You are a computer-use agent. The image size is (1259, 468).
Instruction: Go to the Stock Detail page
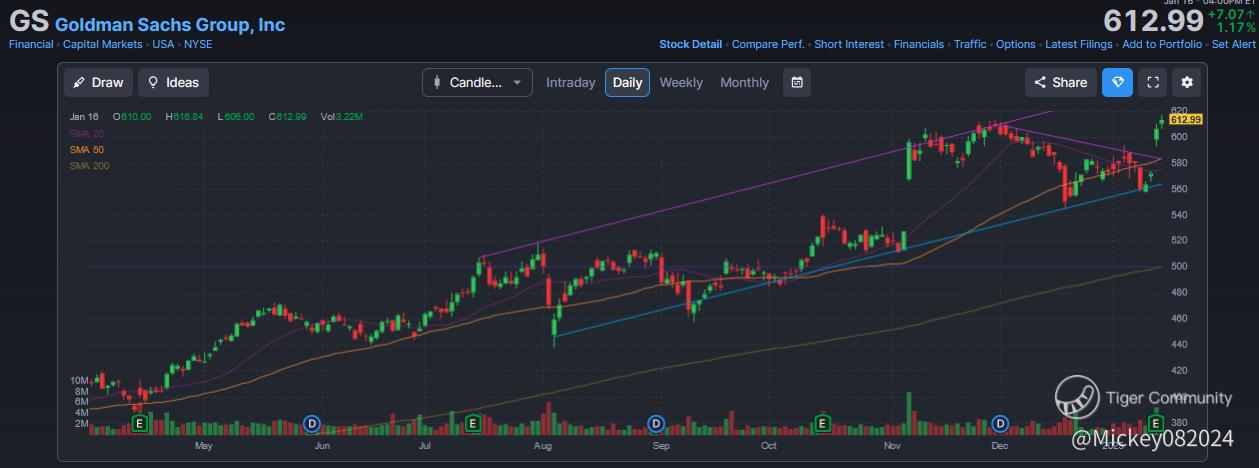click(x=690, y=44)
